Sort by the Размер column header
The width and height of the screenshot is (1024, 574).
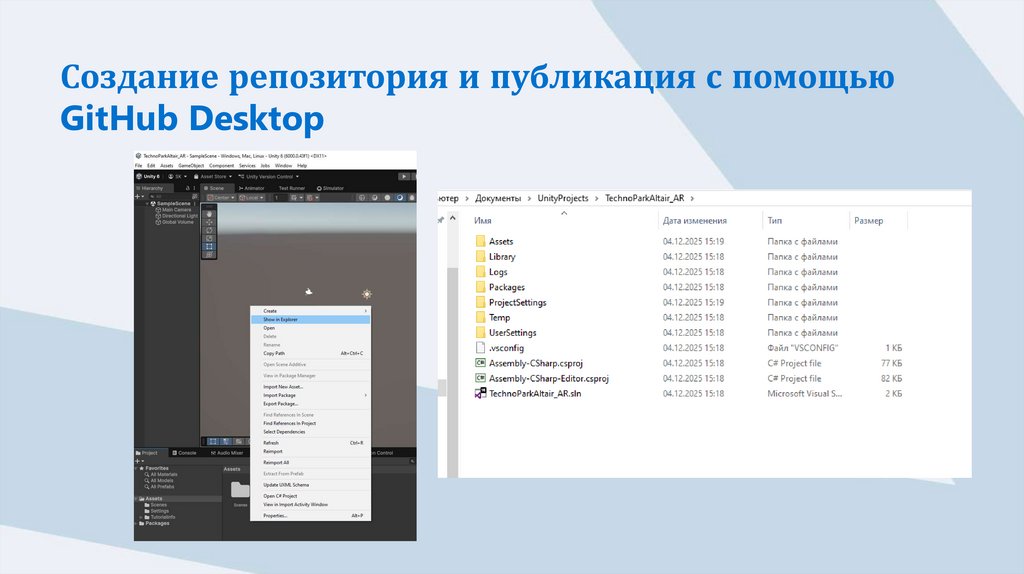[x=869, y=221]
